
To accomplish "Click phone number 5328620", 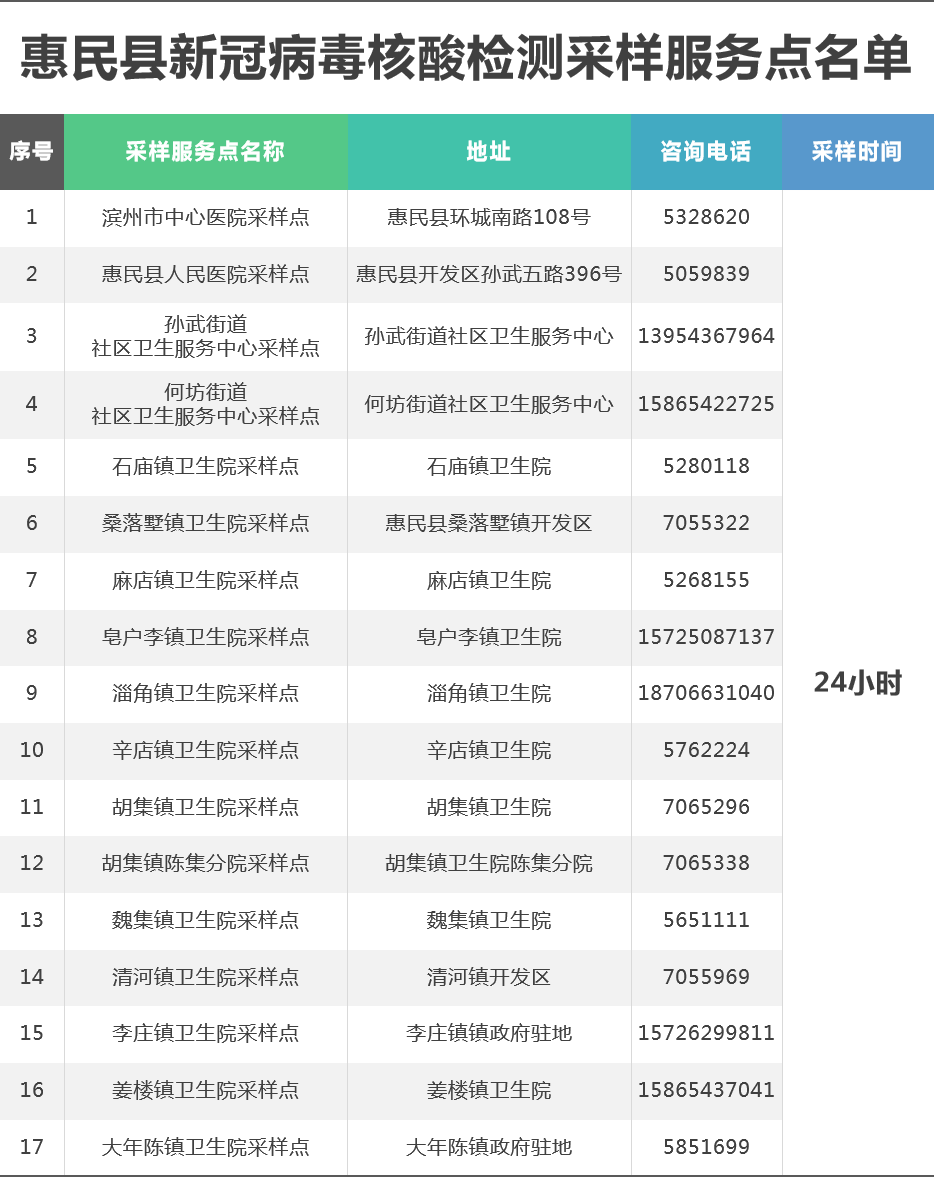I will 706,217.
